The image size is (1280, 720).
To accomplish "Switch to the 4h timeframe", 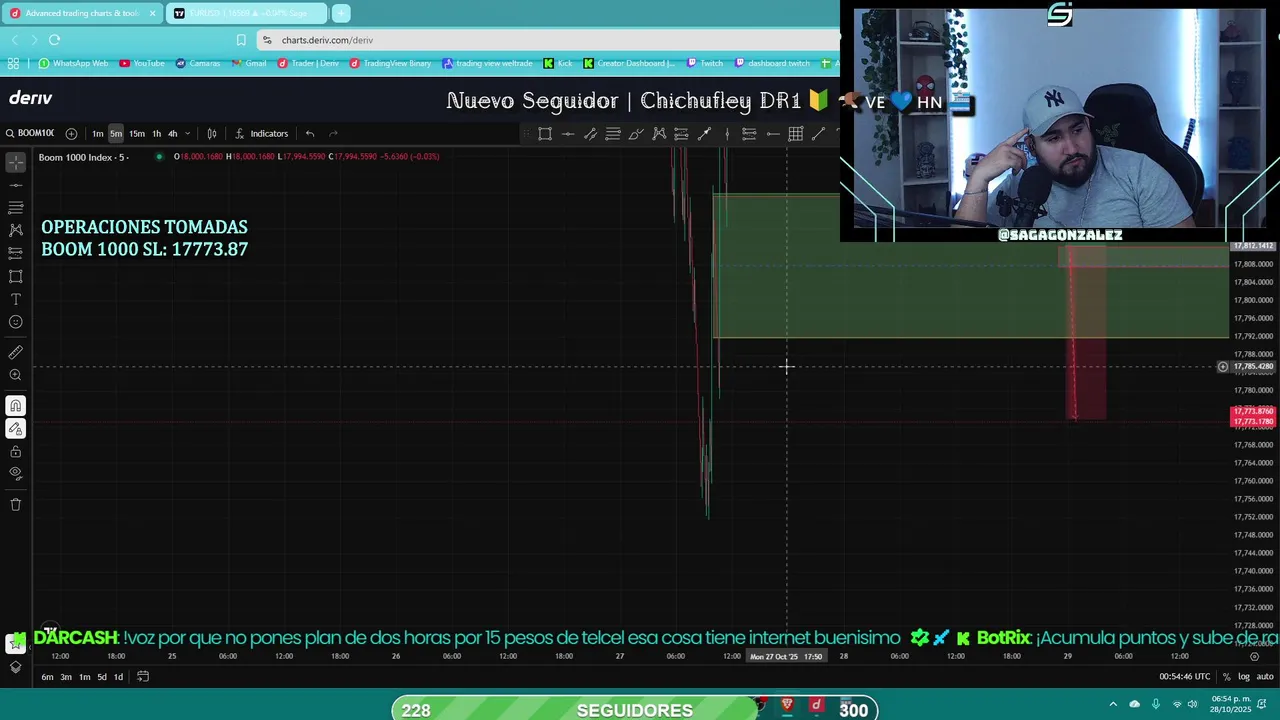I will pyautogui.click(x=172, y=134).
